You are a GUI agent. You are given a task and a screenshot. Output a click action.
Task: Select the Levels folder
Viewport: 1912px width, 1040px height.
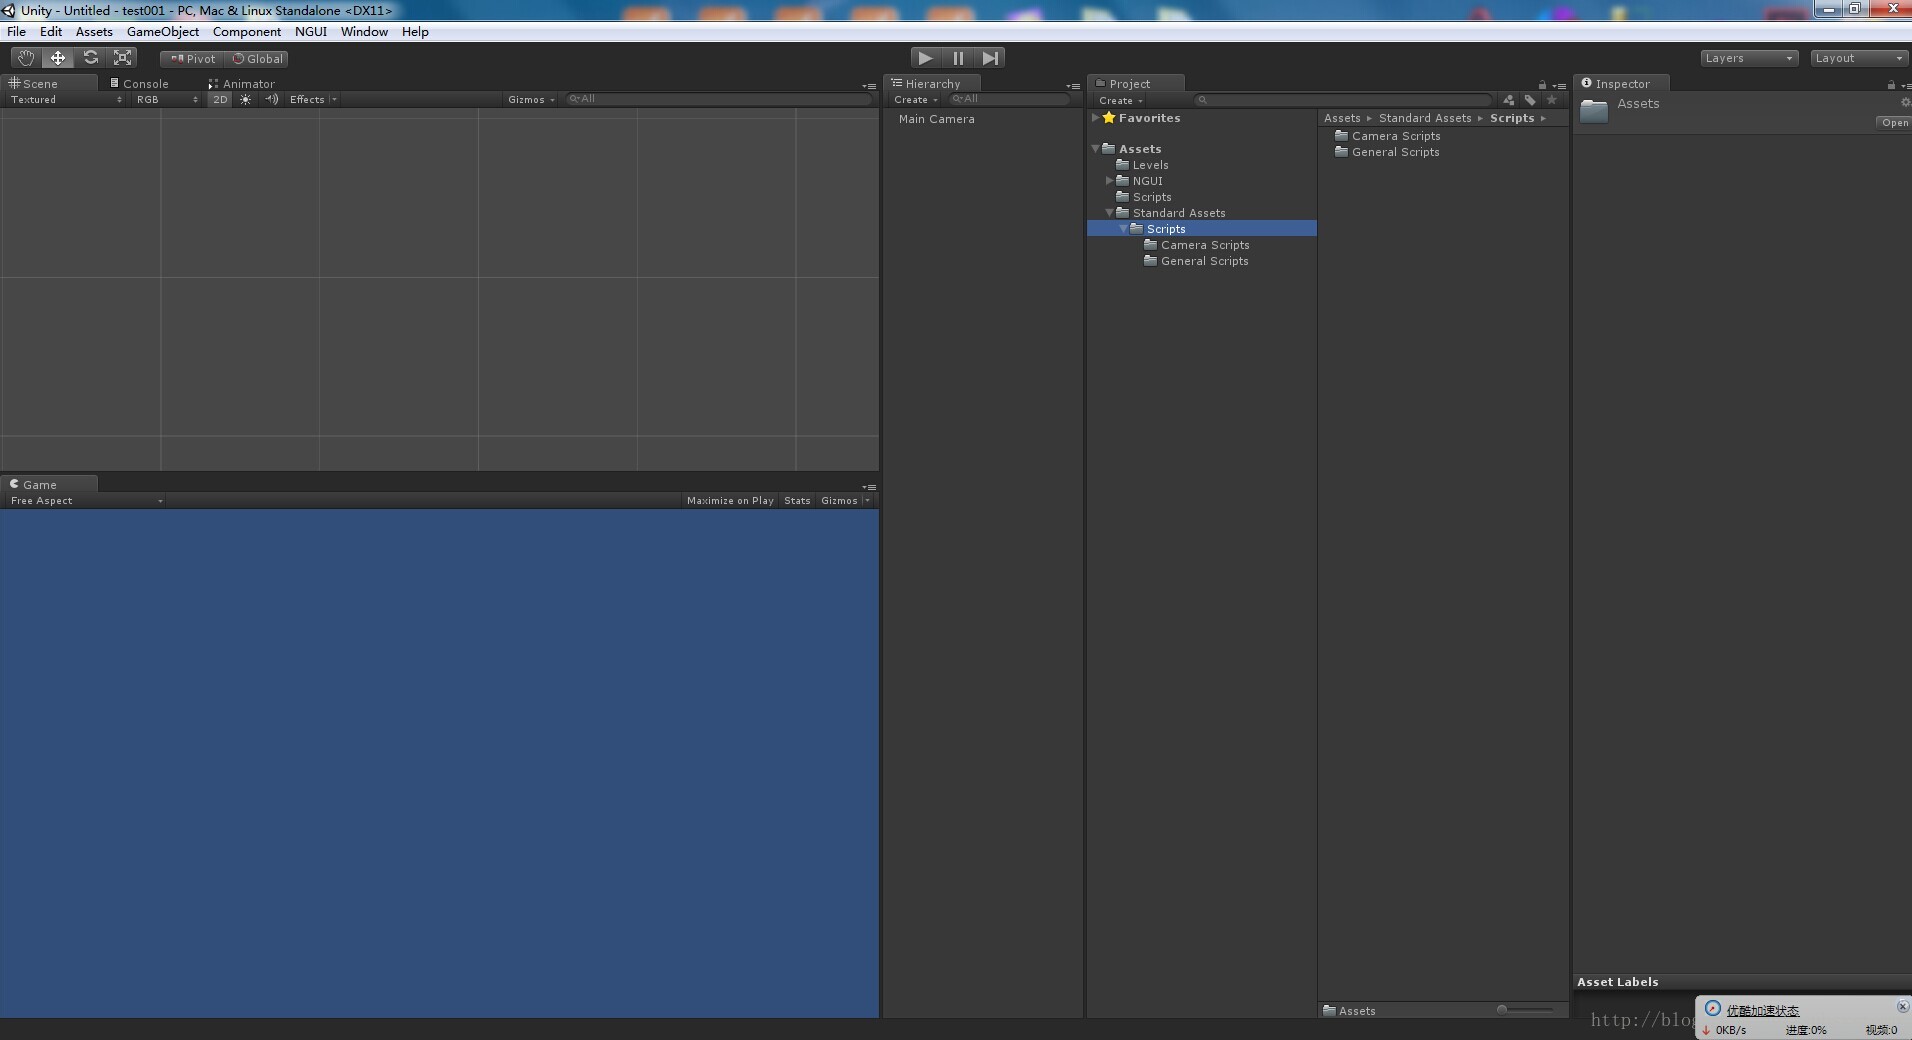pyautogui.click(x=1142, y=165)
